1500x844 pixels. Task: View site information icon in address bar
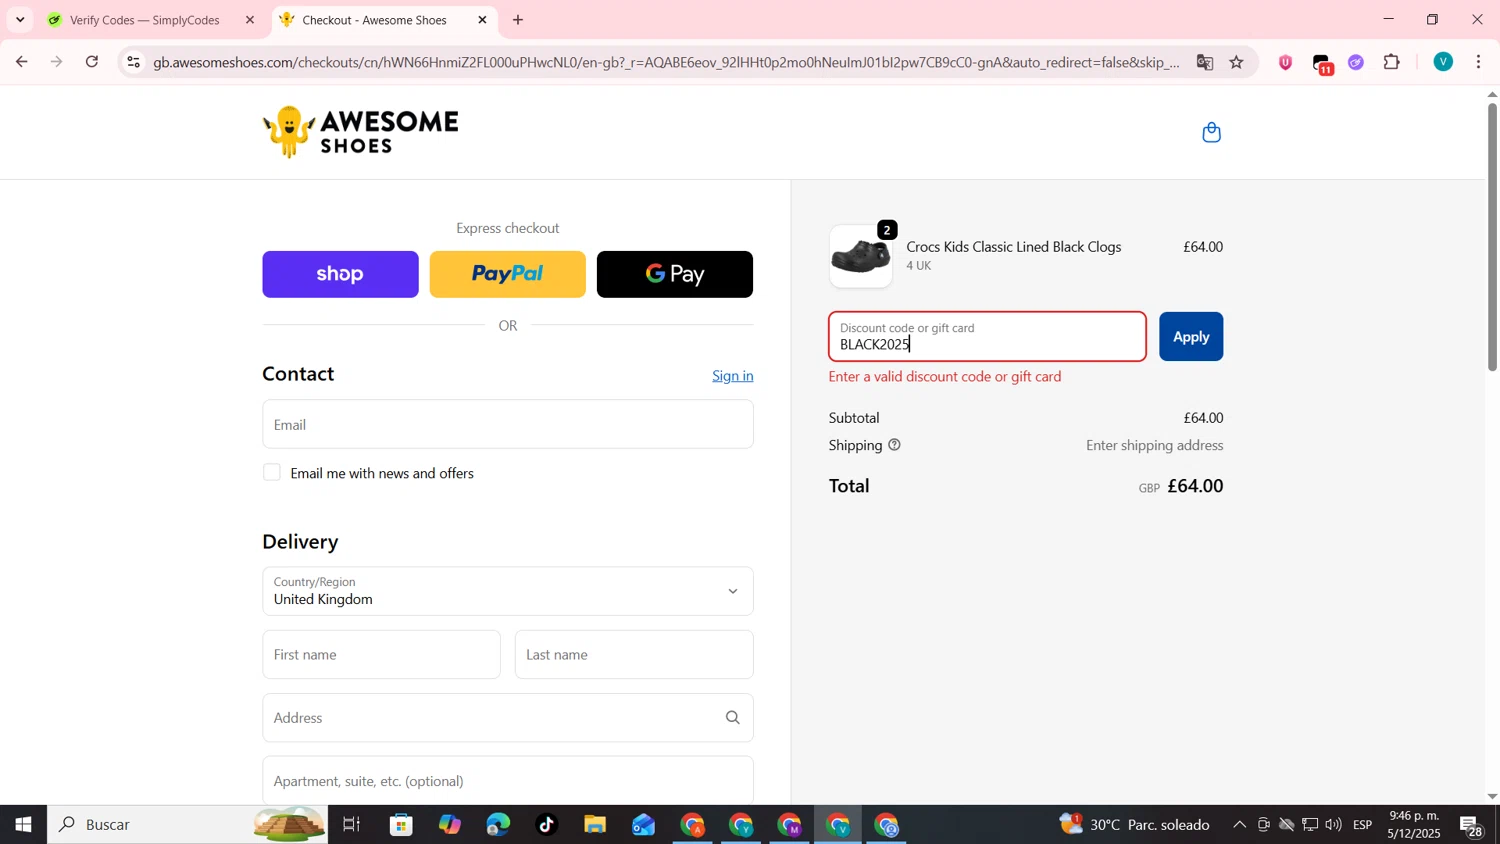click(x=133, y=62)
